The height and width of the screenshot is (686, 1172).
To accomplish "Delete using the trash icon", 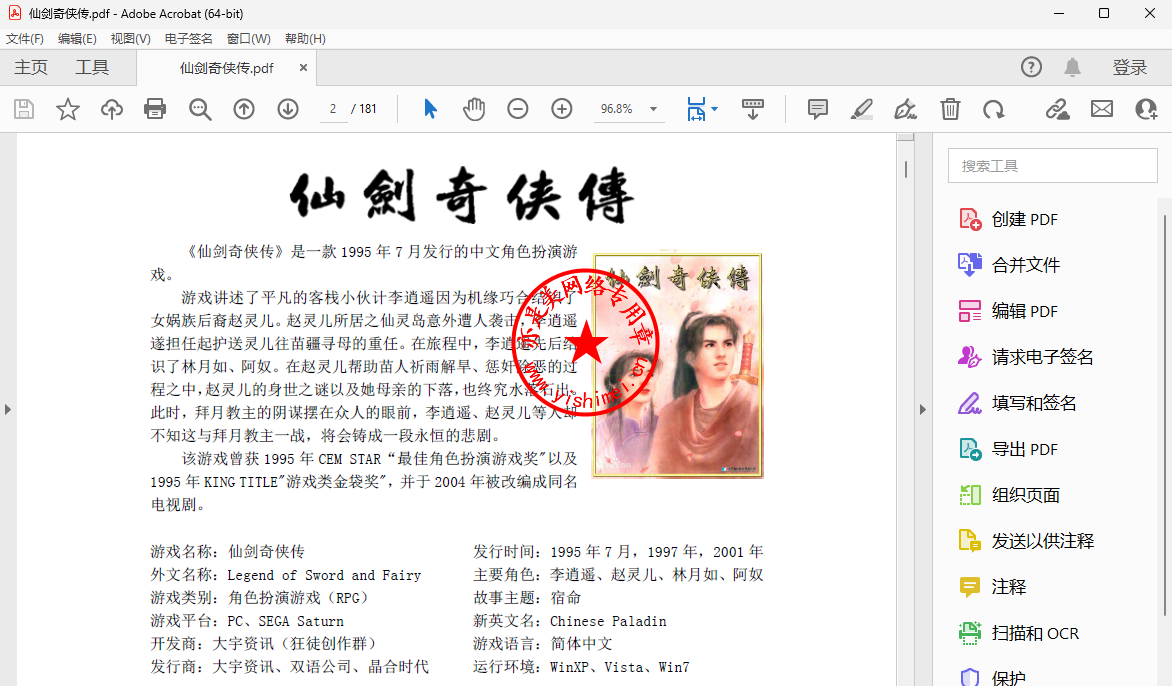I will click(x=950, y=109).
